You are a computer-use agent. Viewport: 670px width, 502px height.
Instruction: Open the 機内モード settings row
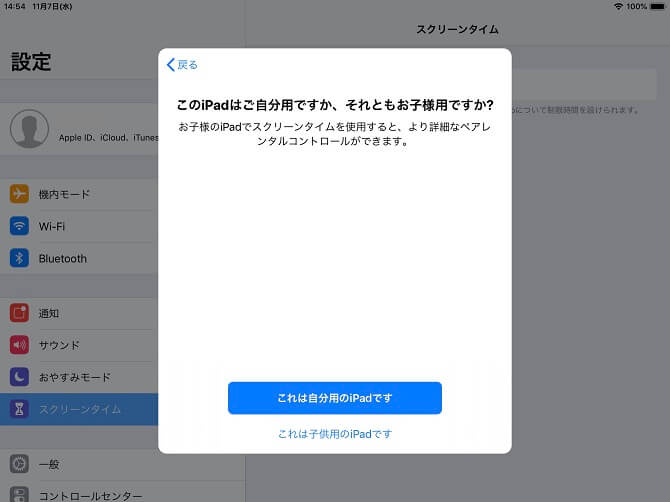[x=79, y=194]
